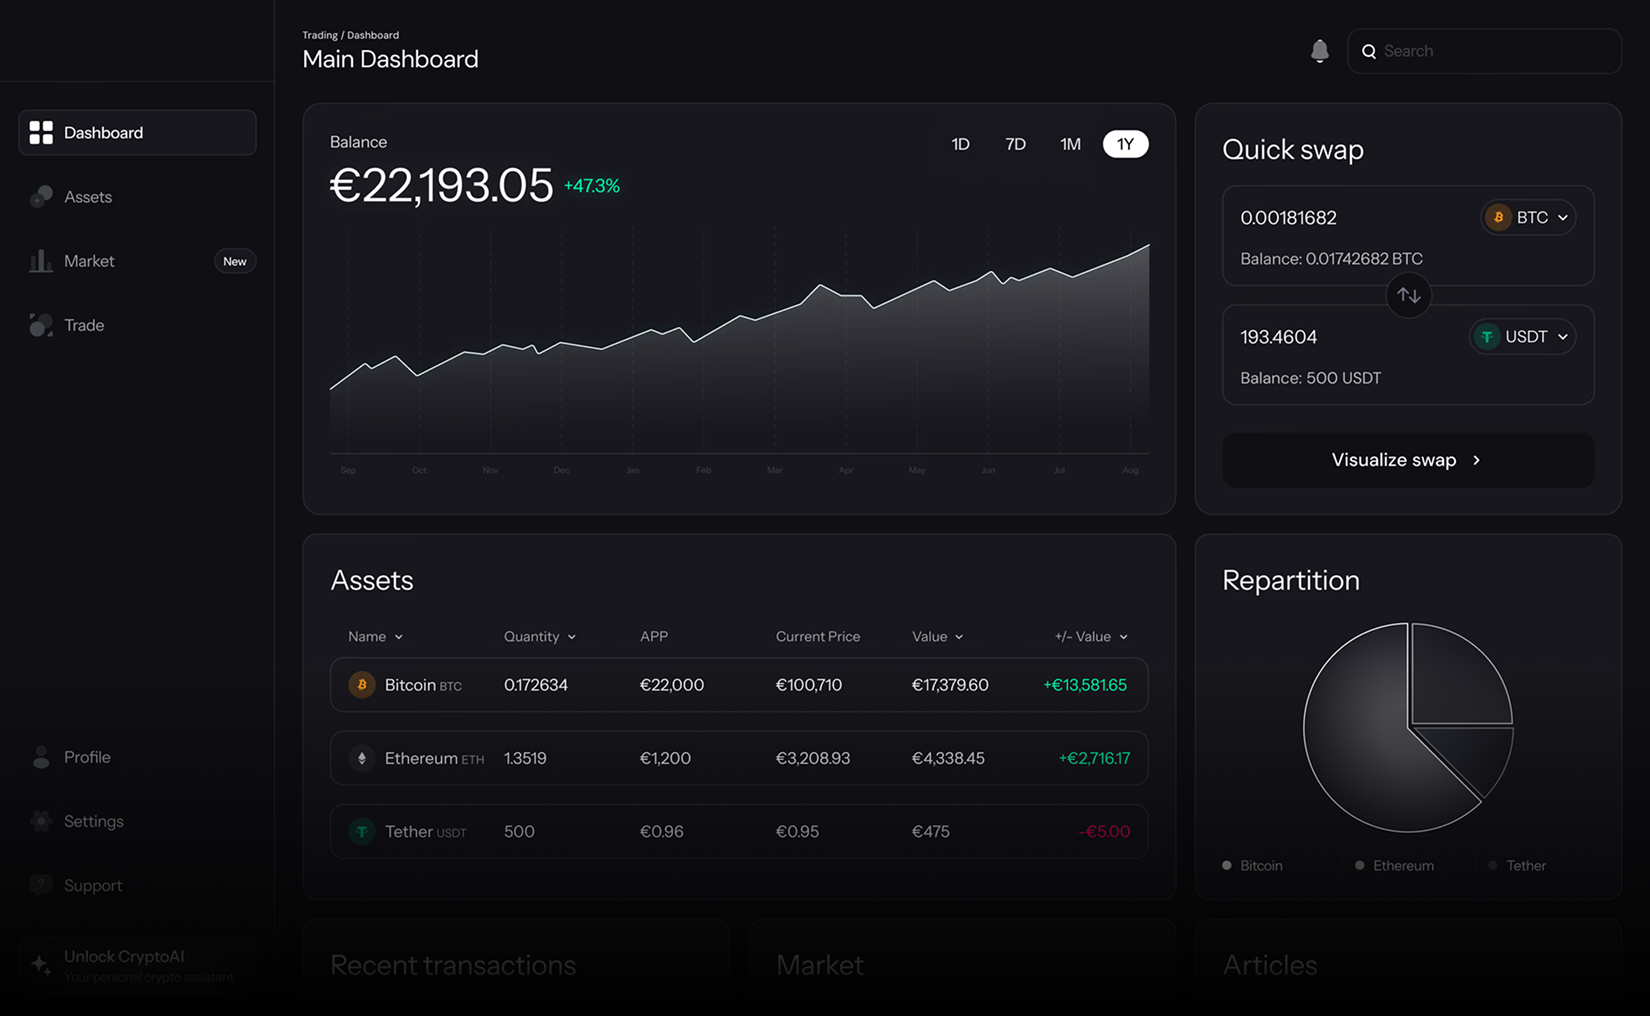The image size is (1650, 1016).
Task: Toggle the Tether legend entry
Action: click(1518, 865)
